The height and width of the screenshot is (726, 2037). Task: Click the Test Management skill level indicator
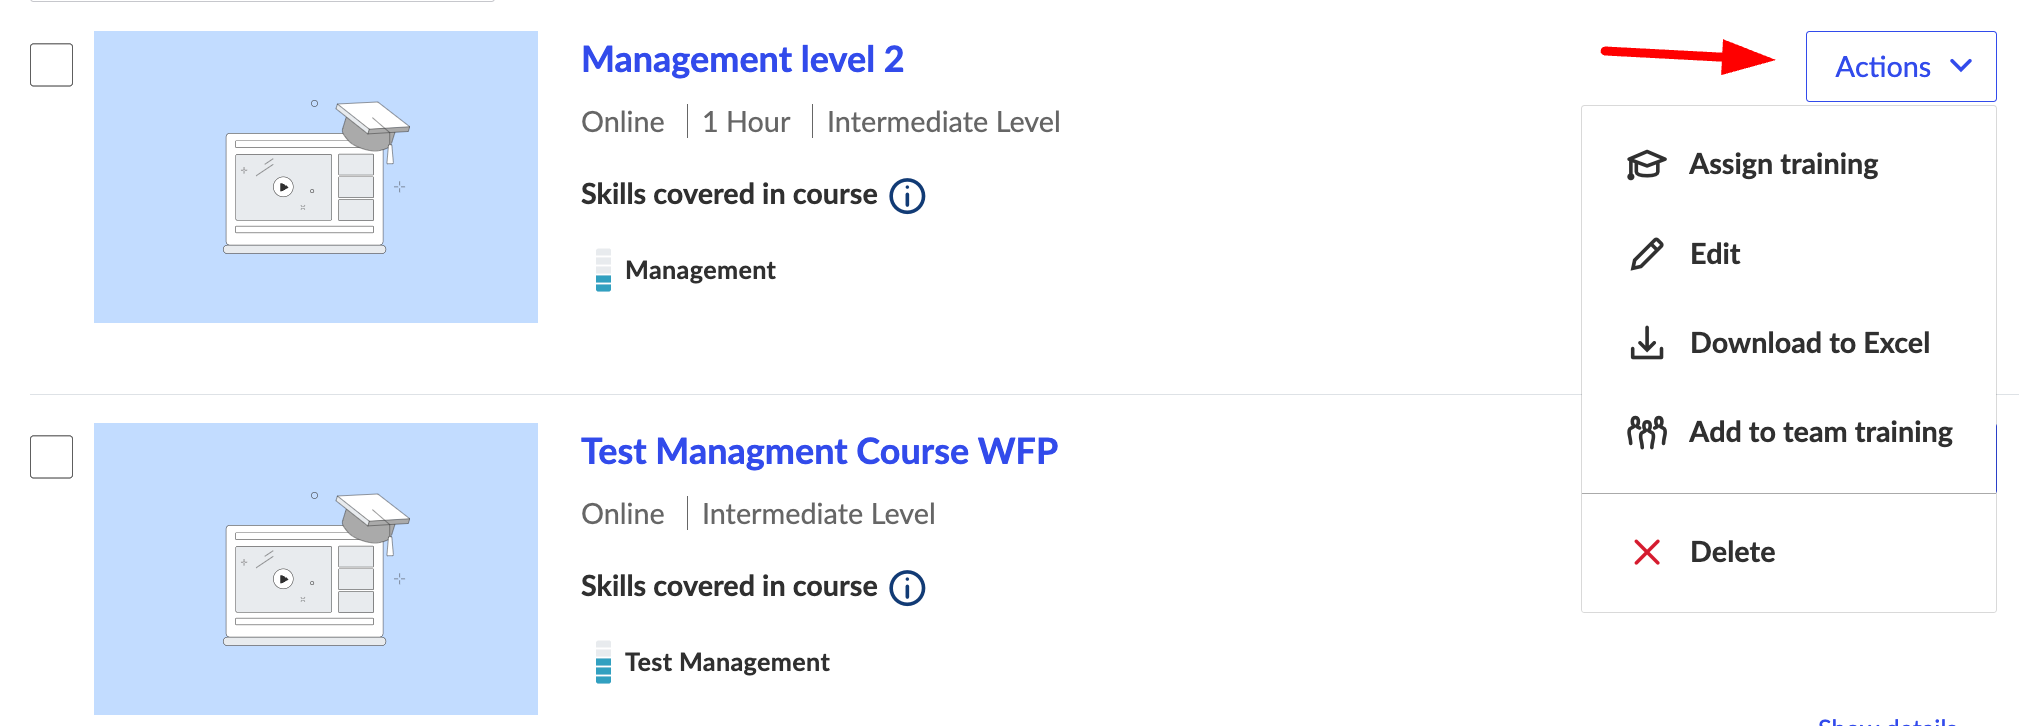pyautogui.click(x=603, y=662)
